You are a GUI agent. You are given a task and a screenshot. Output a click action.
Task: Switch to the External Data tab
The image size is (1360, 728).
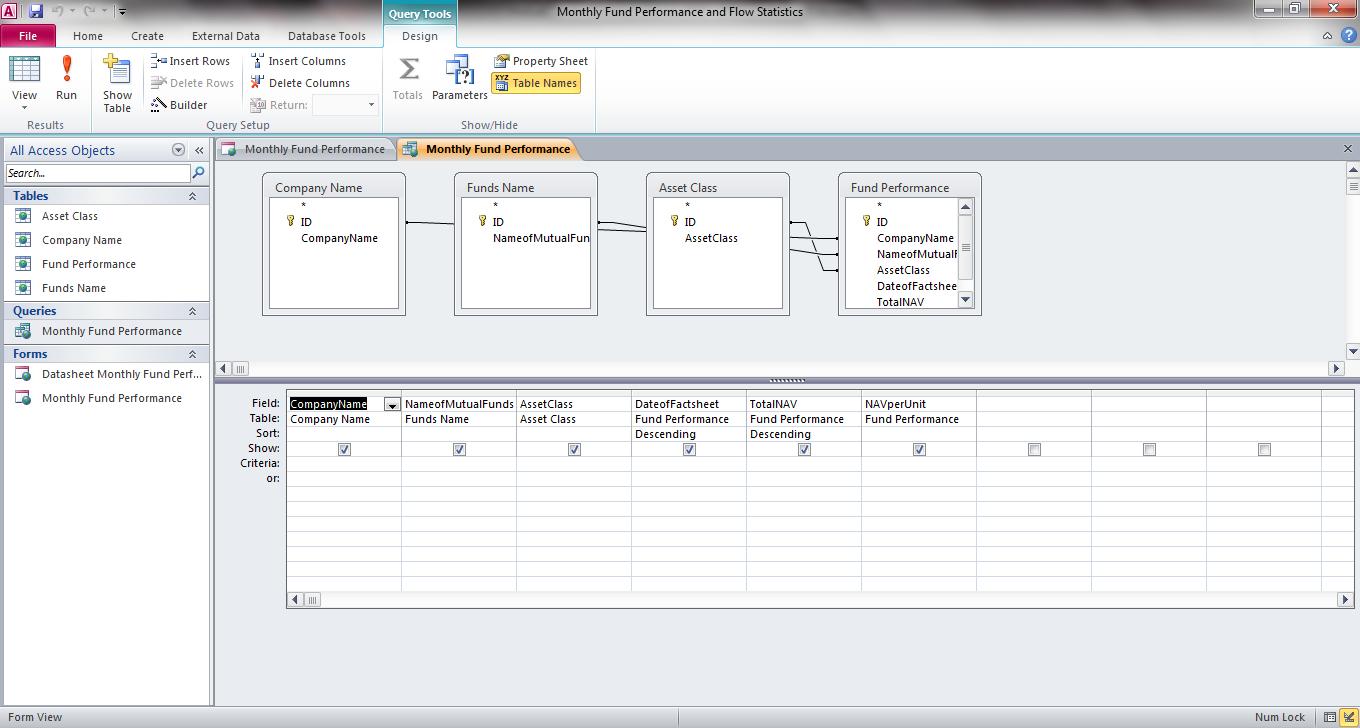click(x=225, y=36)
